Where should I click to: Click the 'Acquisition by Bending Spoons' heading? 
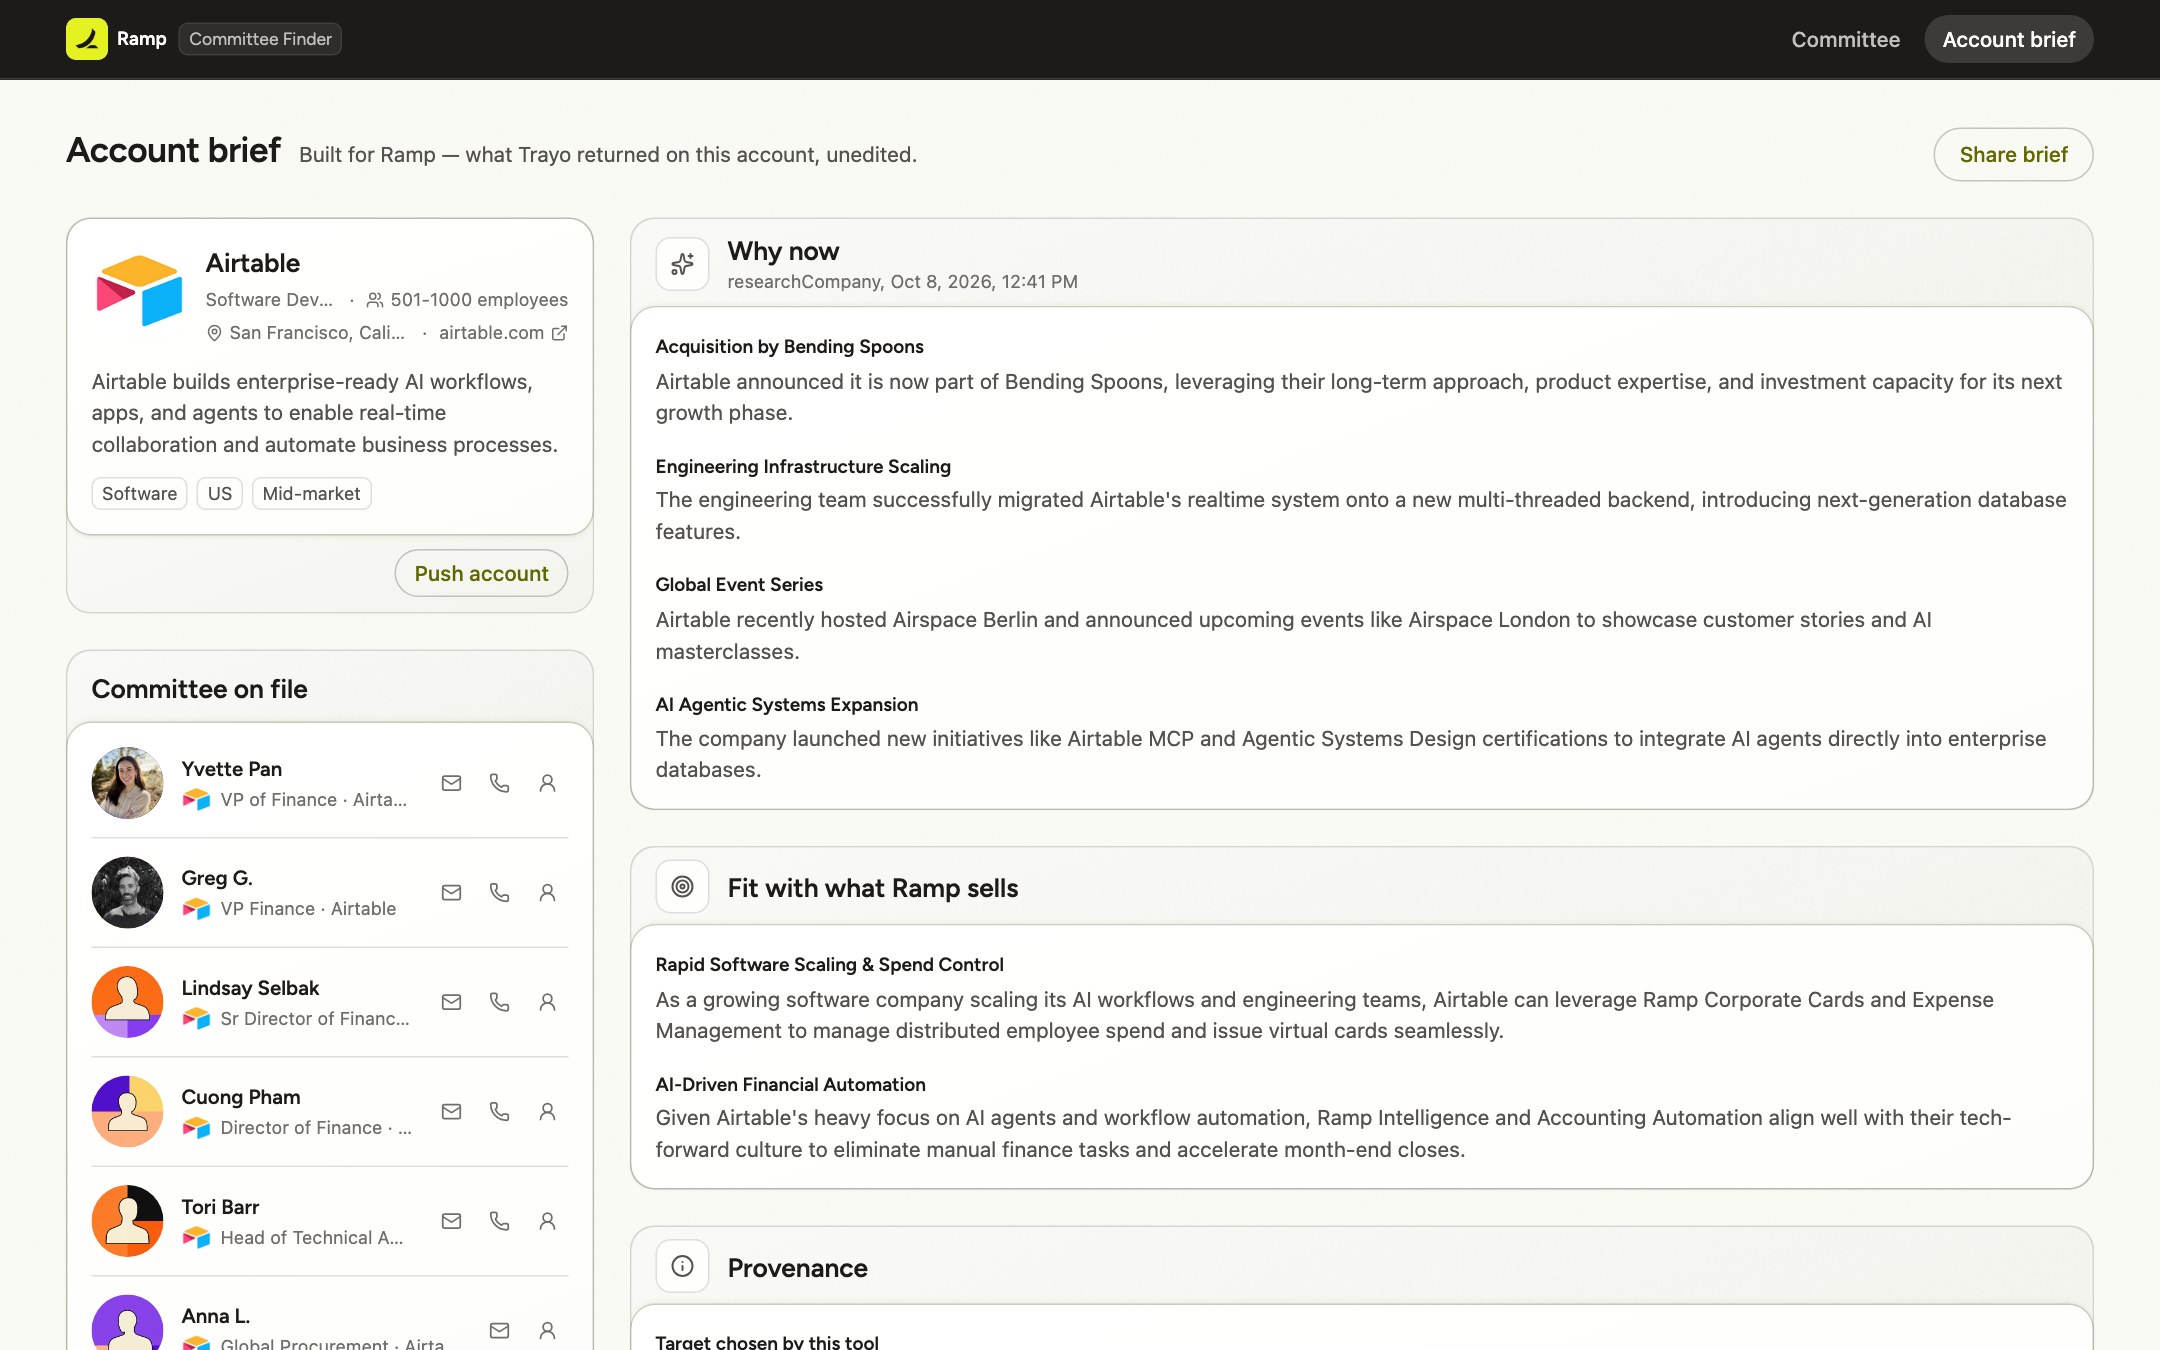pos(789,346)
